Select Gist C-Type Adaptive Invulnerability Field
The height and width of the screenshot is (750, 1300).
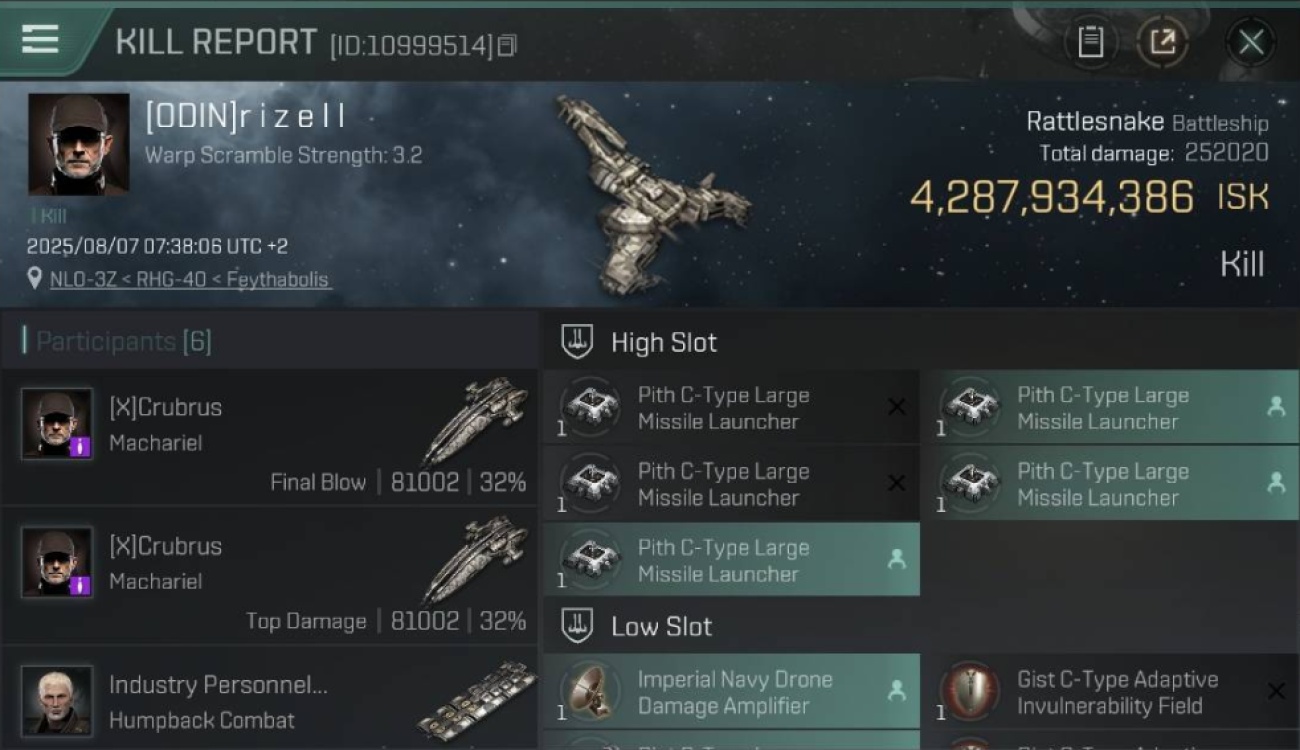click(x=1110, y=691)
